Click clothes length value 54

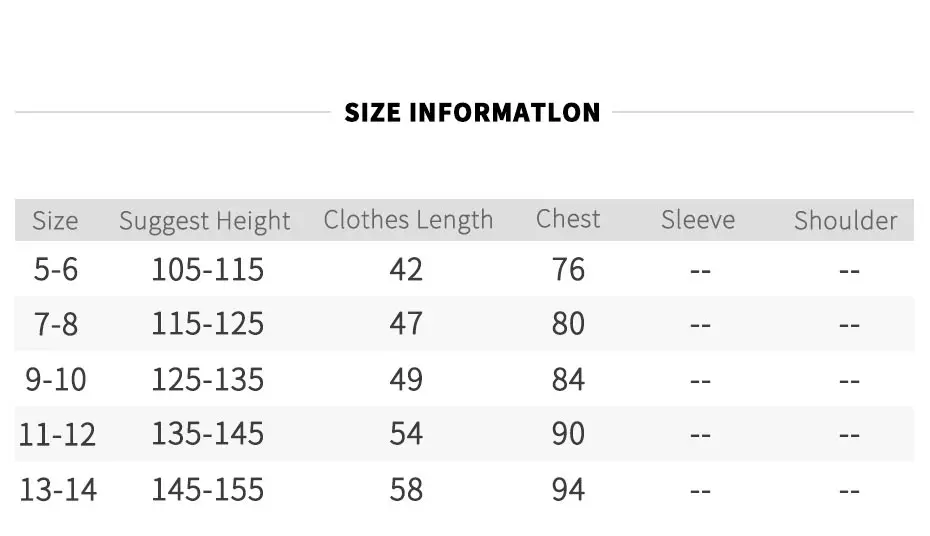point(406,434)
